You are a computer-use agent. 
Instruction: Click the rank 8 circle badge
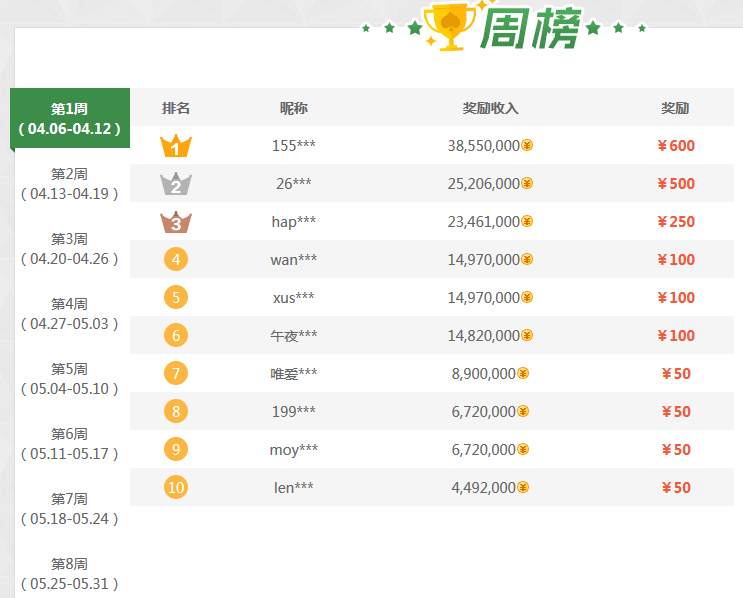click(x=176, y=411)
